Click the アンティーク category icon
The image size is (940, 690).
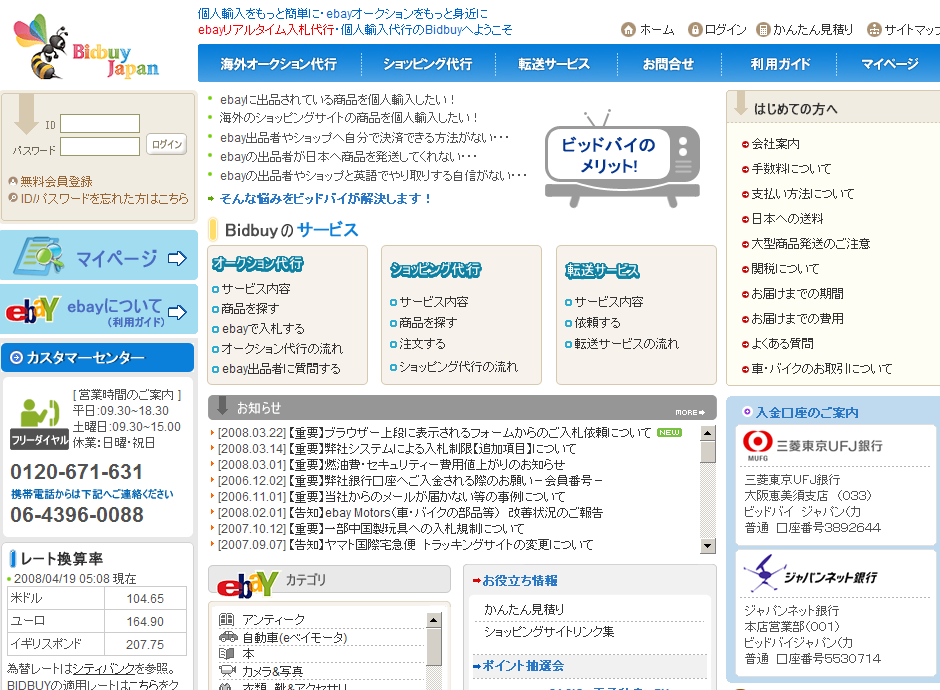click(x=227, y=619)
